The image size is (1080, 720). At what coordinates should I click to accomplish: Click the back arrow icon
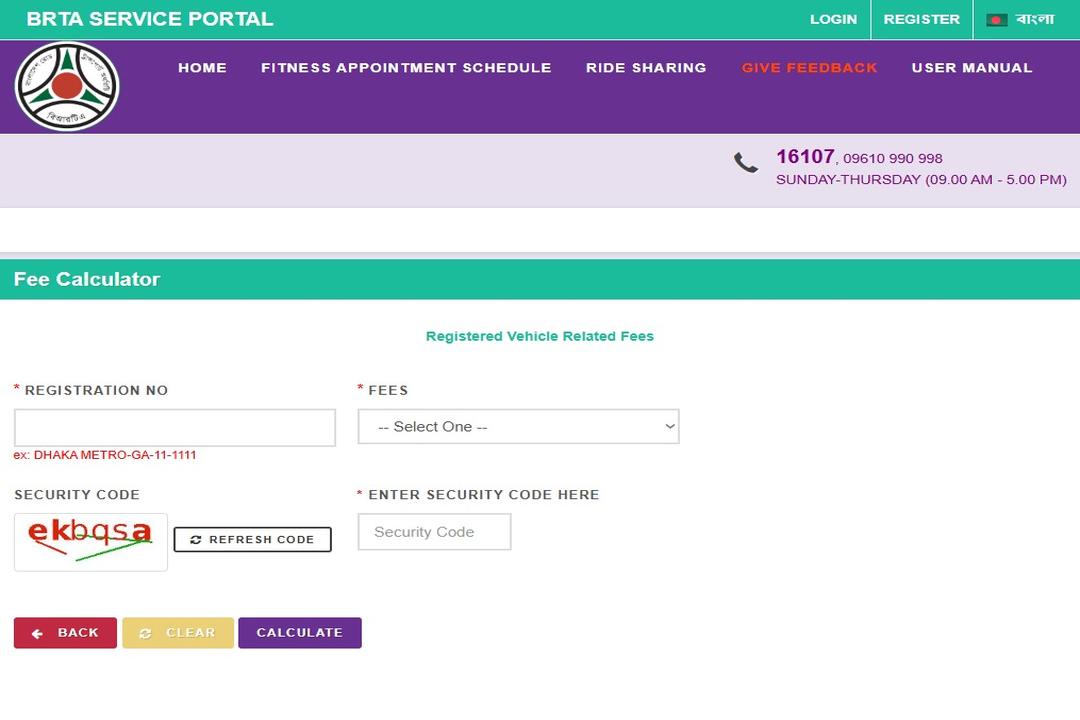[x=37, y=634]
